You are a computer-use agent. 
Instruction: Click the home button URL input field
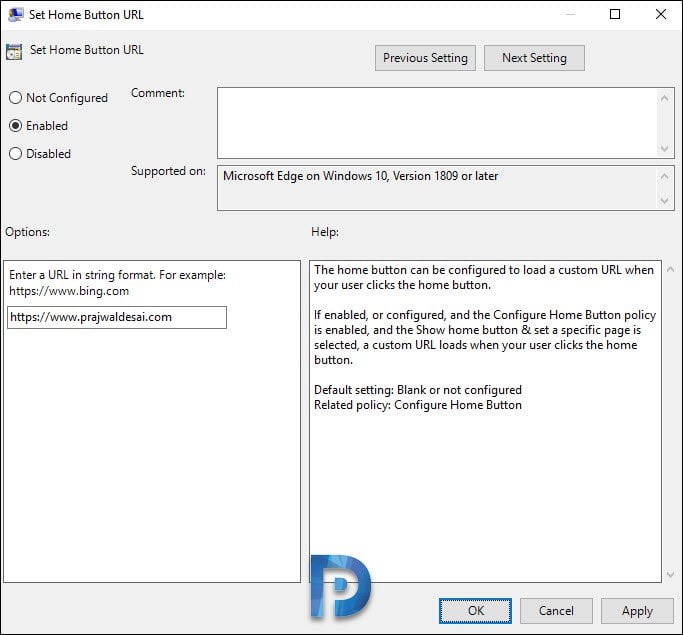(x=117, y=317)
